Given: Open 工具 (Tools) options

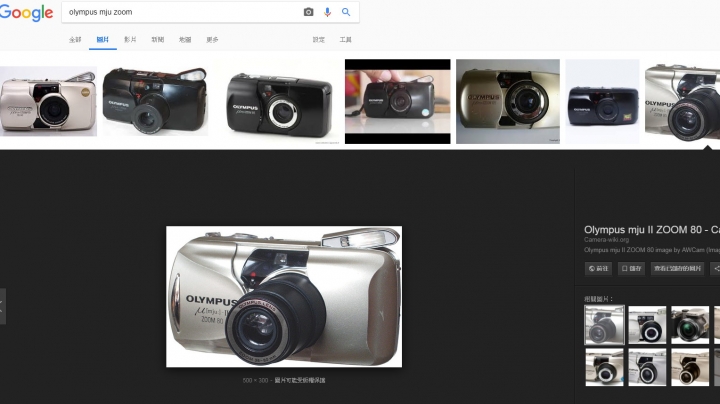Looking at the screenshot, I should 345,40.
